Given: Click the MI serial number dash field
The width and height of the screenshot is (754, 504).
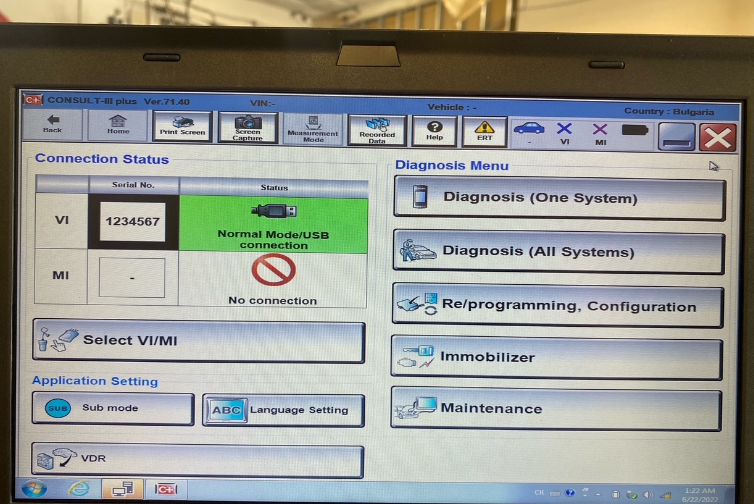Looking at the screenshot, I should coord(132,277).
